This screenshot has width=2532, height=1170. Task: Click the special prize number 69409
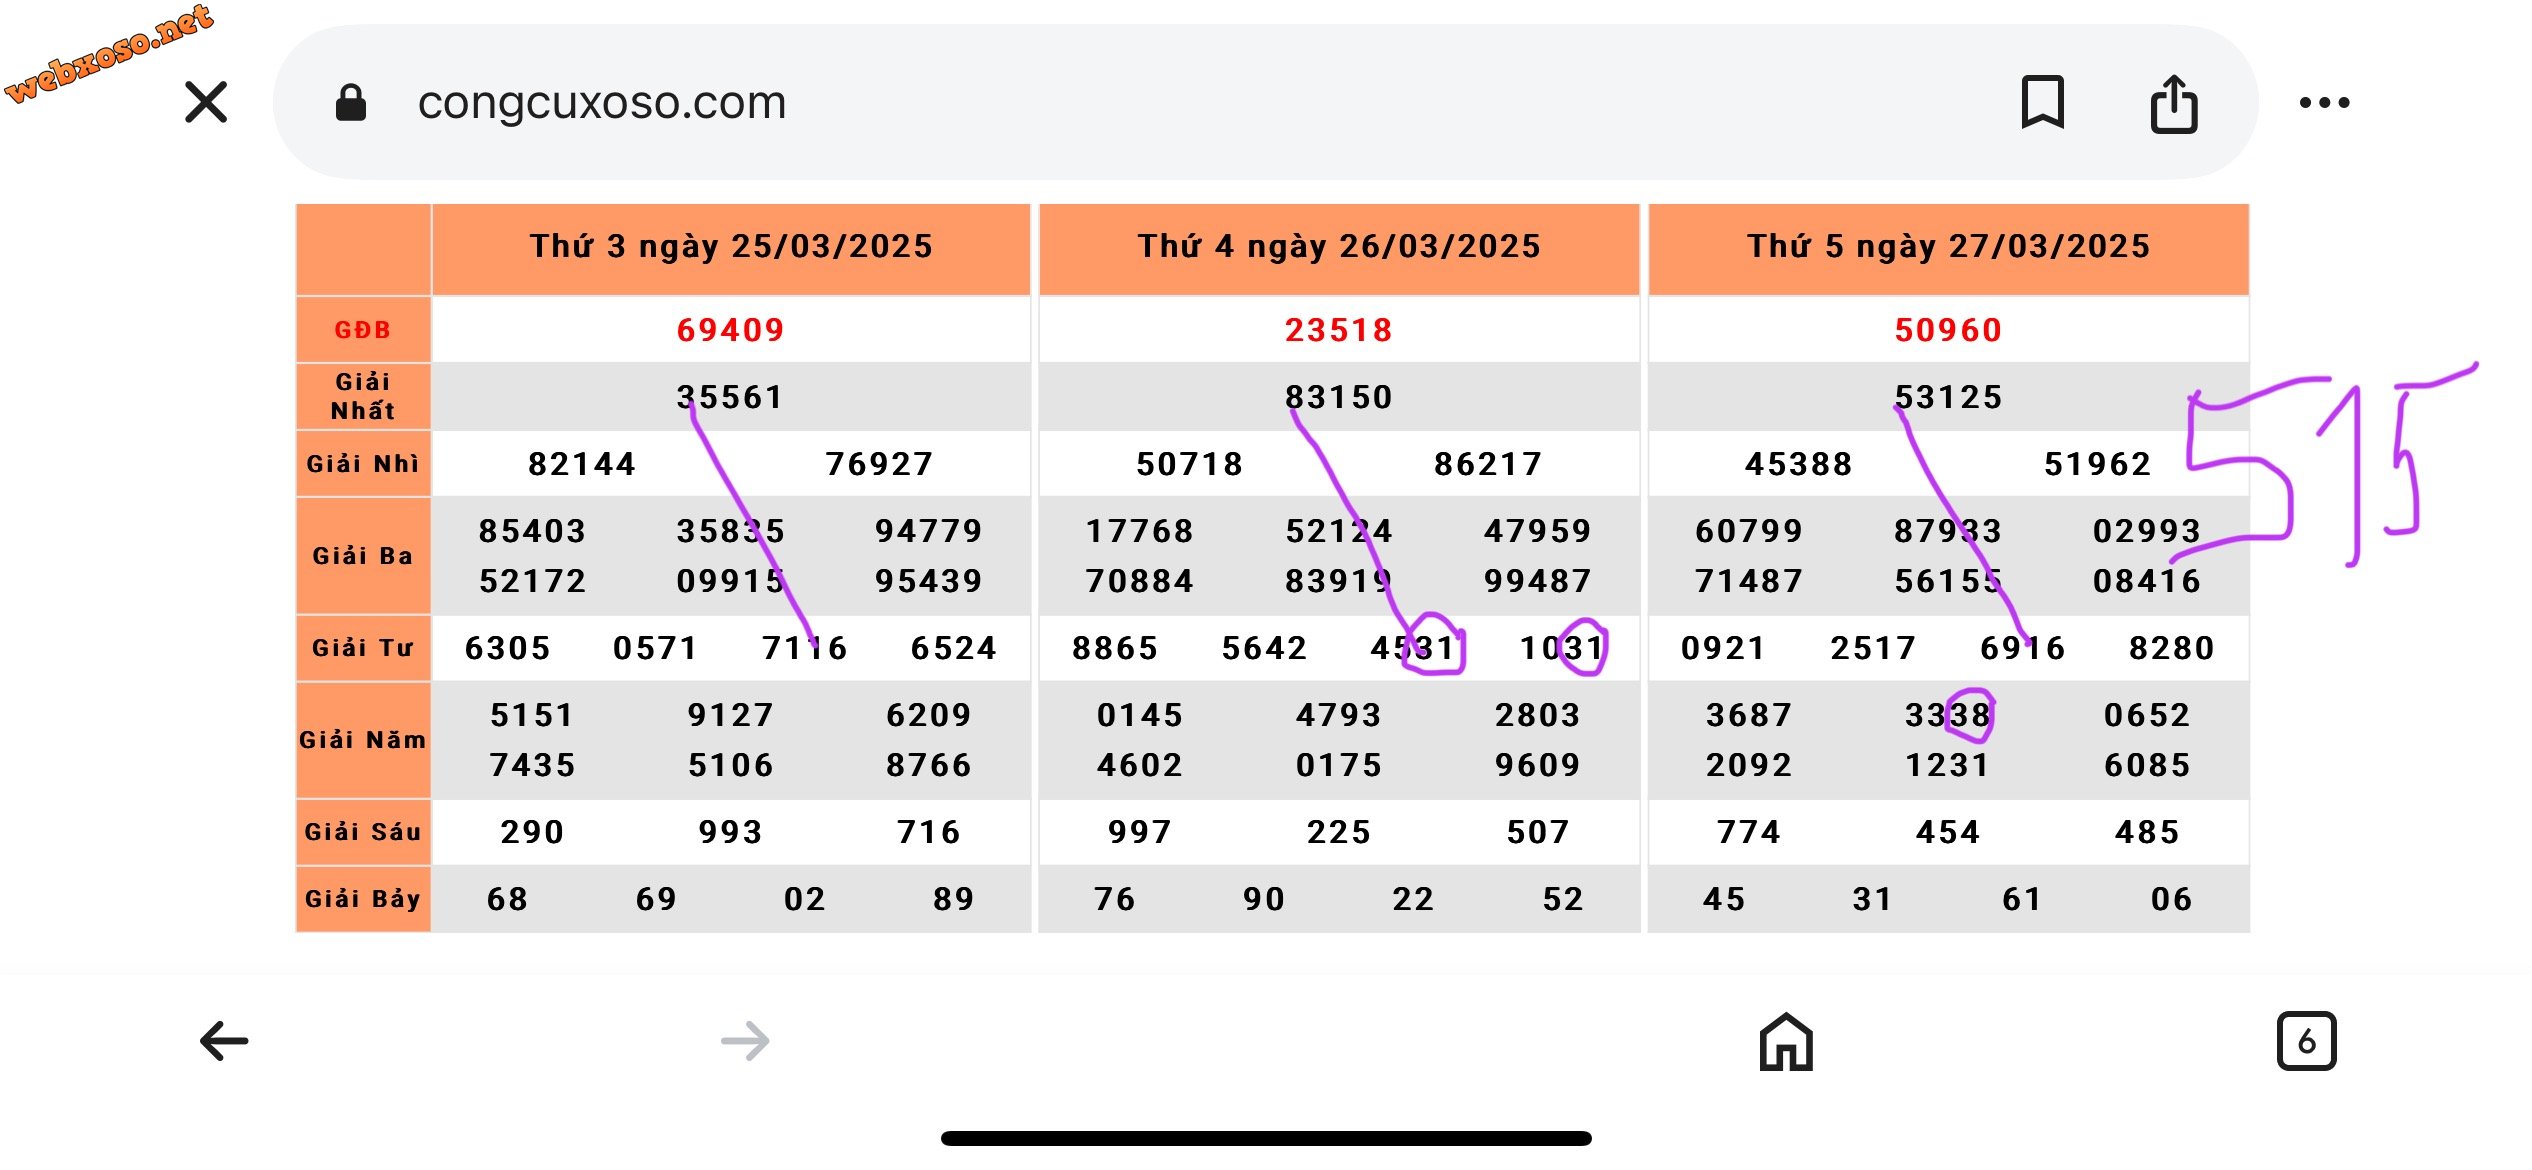click(x=731, y=330)
